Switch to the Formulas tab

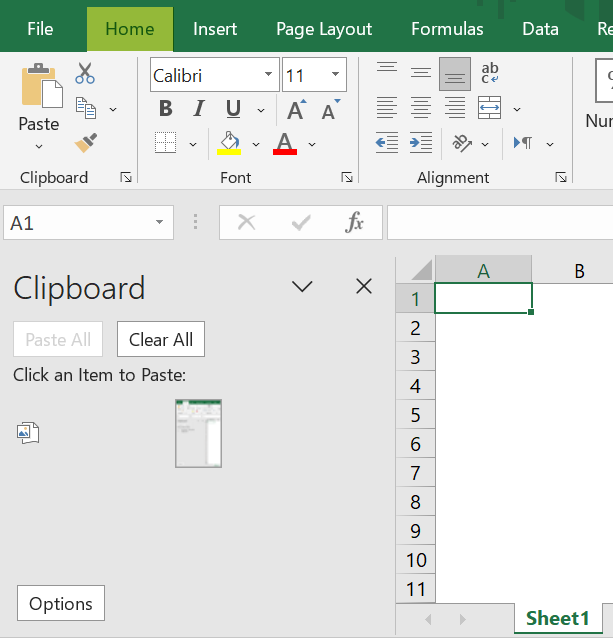[x=447, y=29]
